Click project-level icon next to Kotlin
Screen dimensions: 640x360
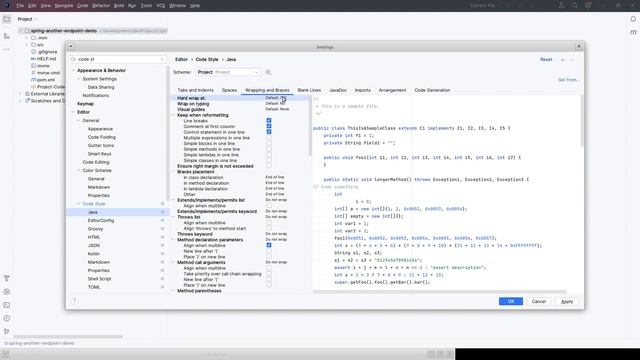[162, 254]
